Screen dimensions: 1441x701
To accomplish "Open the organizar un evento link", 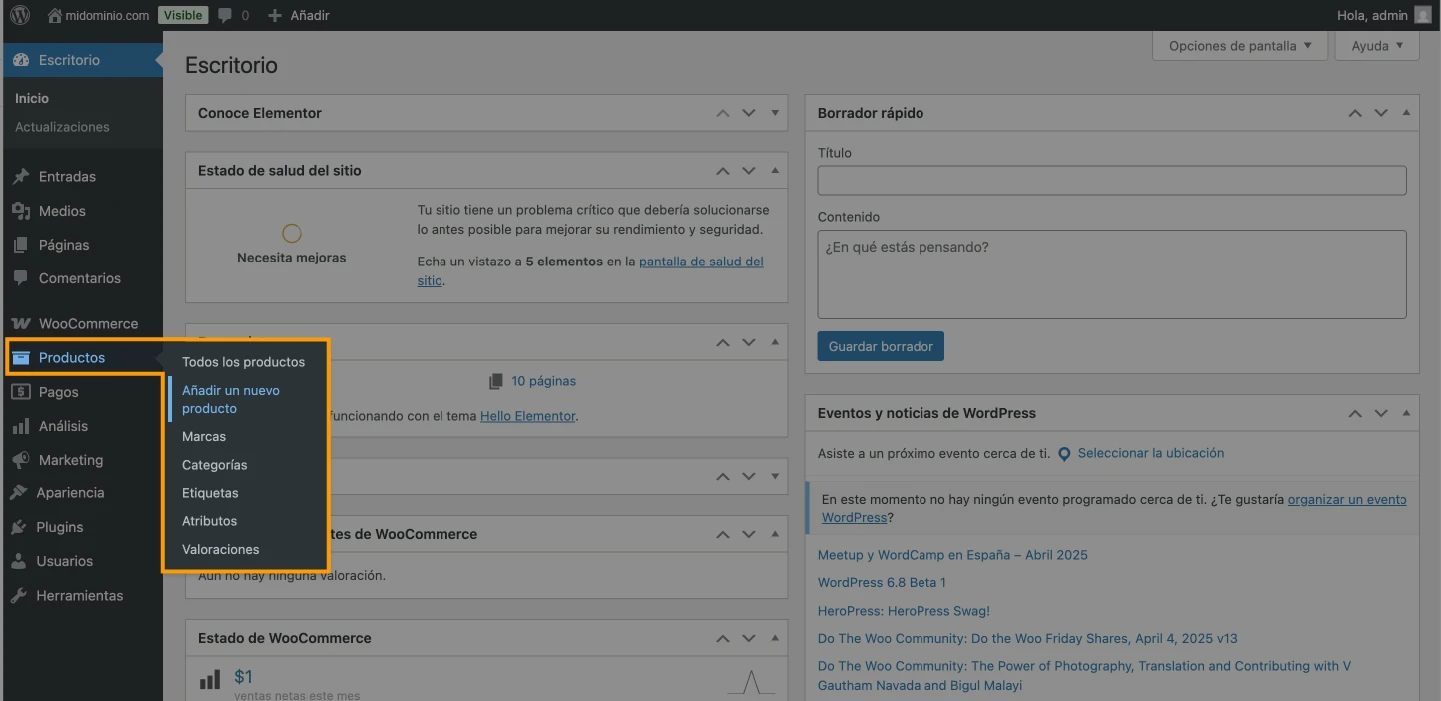I will point(1347,499).
